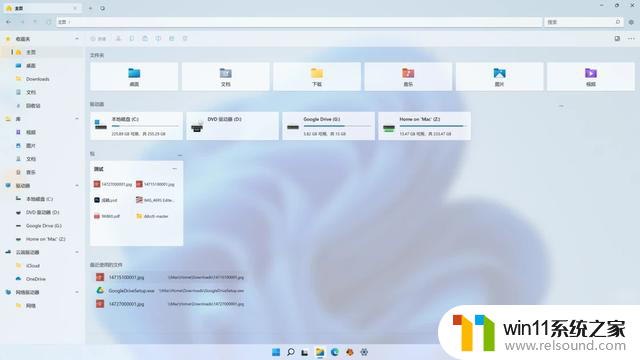640x360 pixels.
Task: Click the Share toolbar icon
Action: [x=171, y=39]
